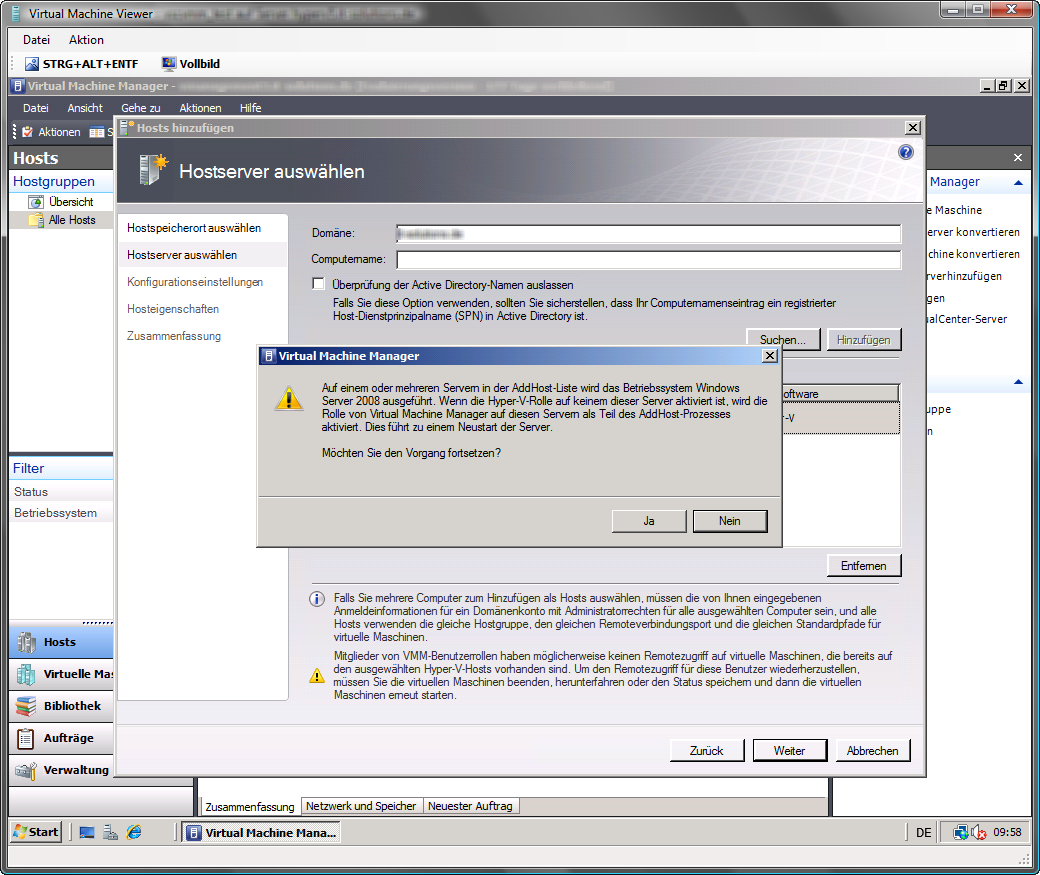Open the Windows Start menu
The width and height of the screenshot is (1040, 875).
(x=36, y=832)
